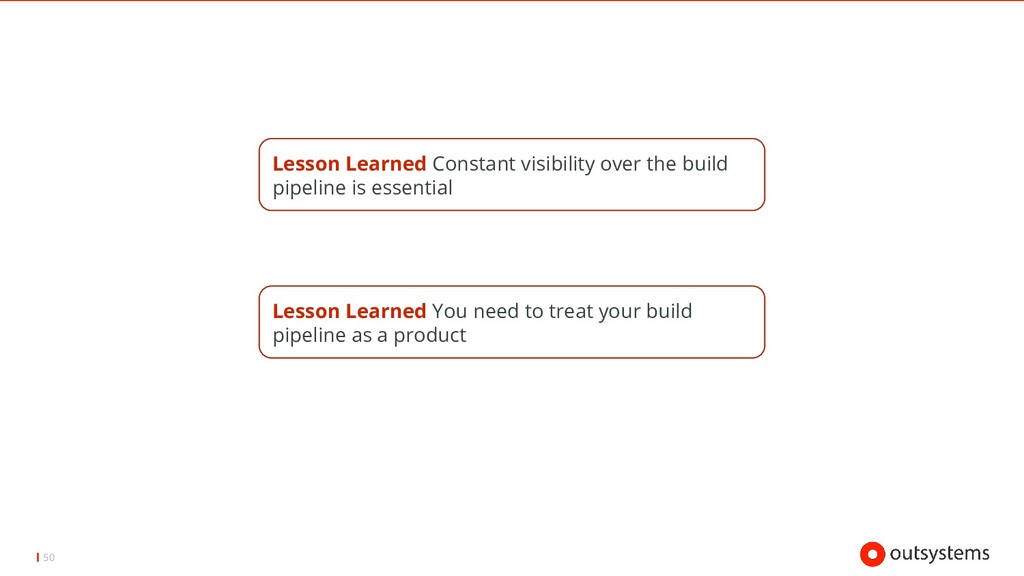Click the phrase "pipeline as a" in second box
The image size is (1024, 576).
330,336
